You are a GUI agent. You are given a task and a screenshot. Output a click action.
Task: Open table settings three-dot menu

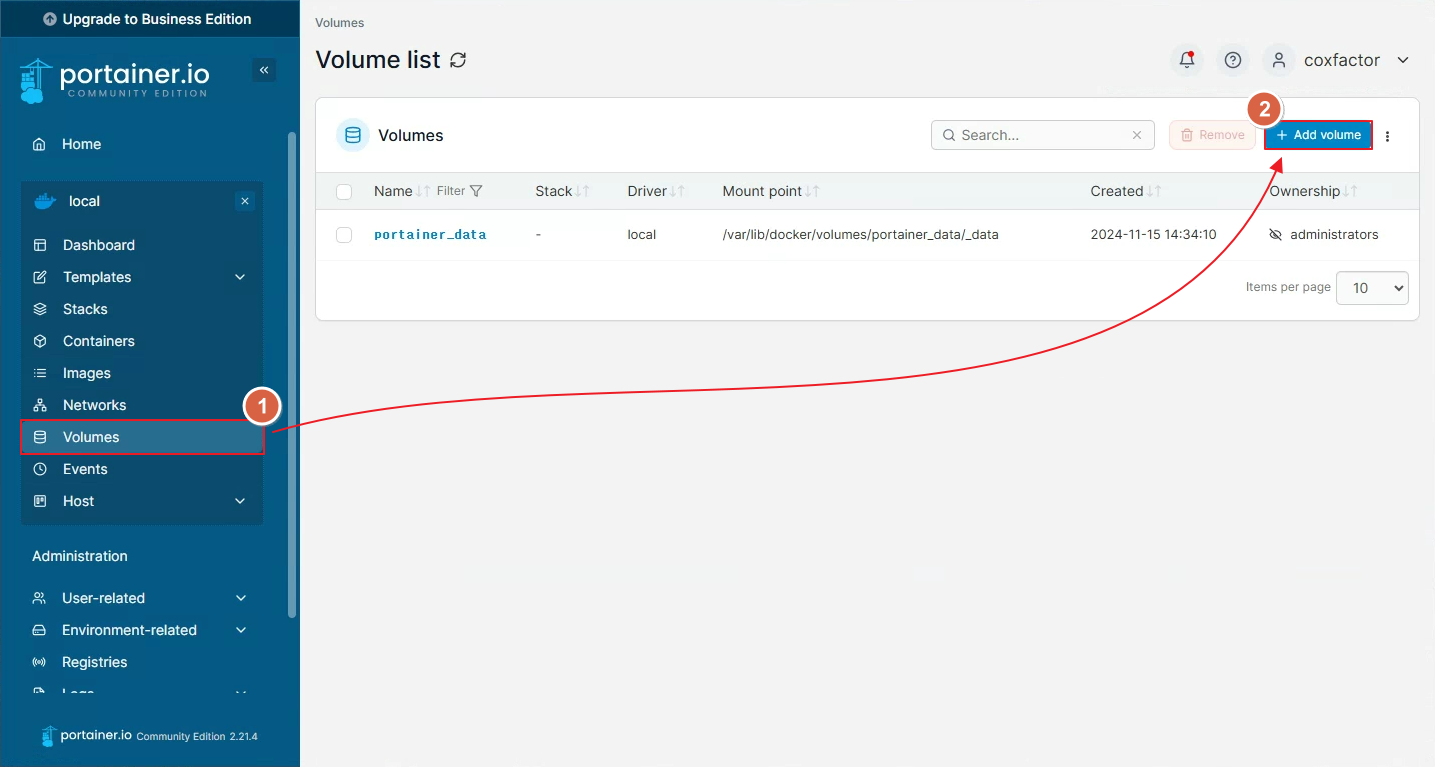click(x=1387, y=136)
